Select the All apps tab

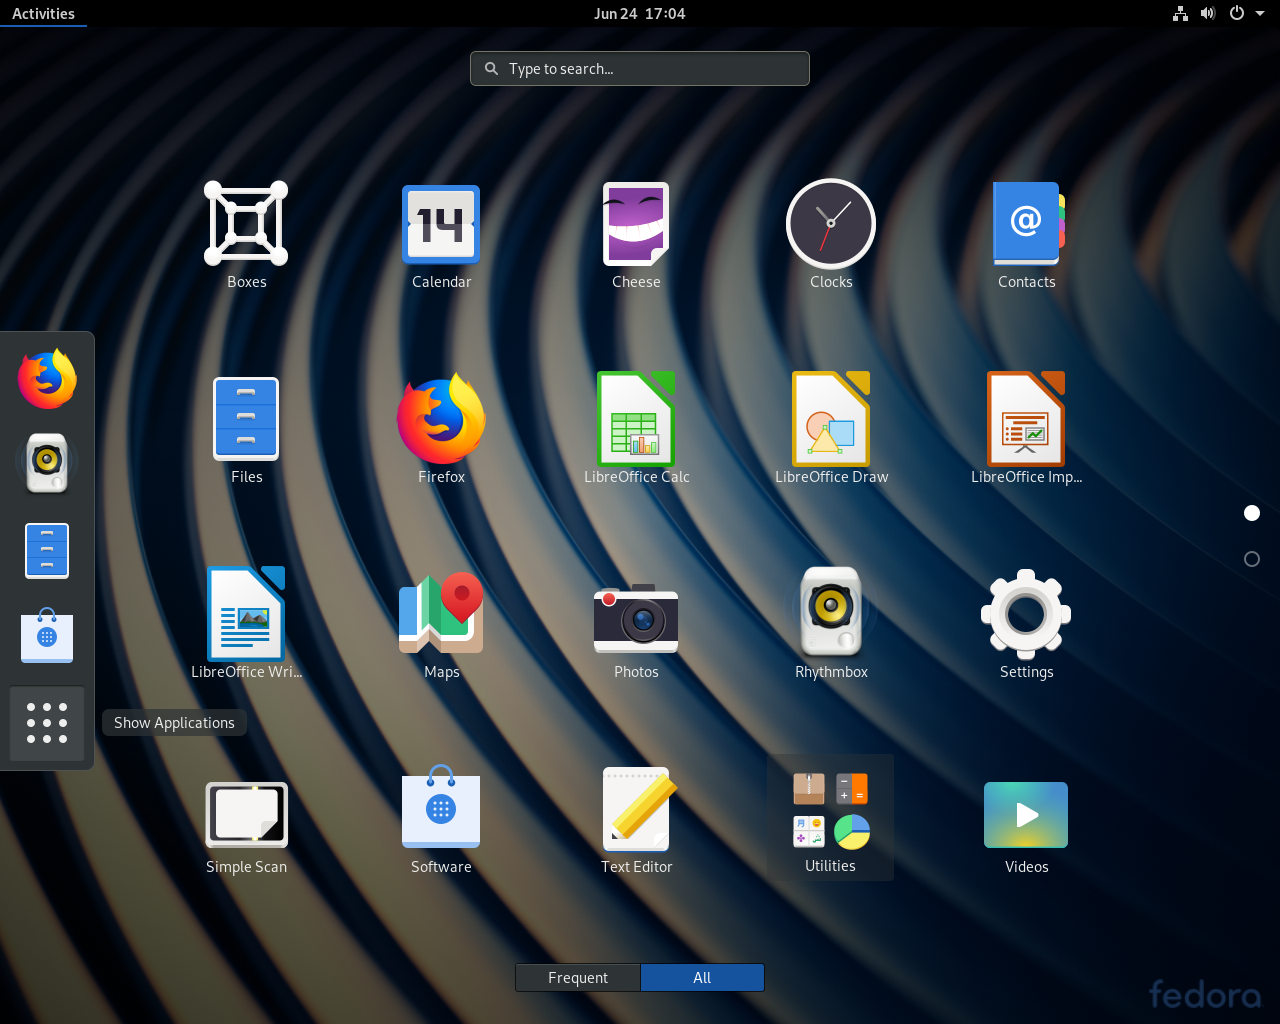pos(702,977)
